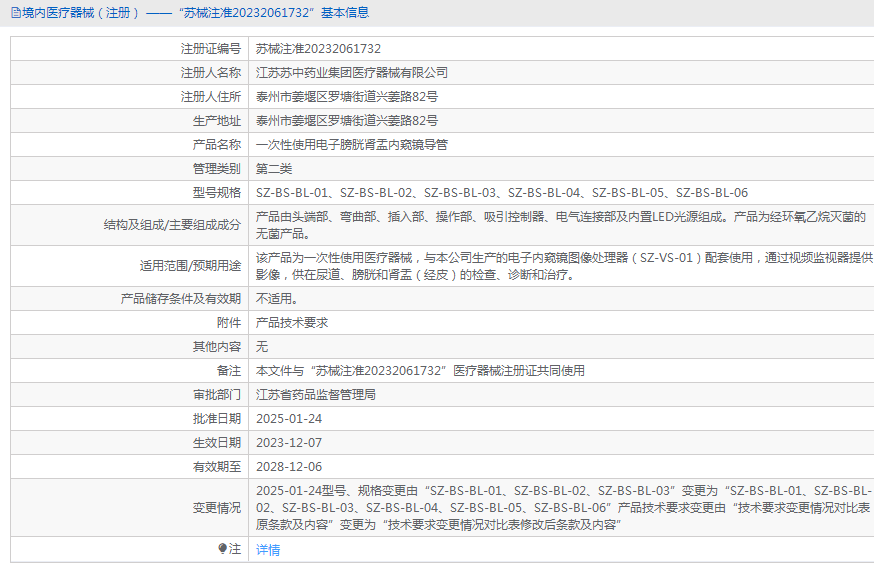Select the 其他内容 value 无
874x563 pixels.
point(262,347)
